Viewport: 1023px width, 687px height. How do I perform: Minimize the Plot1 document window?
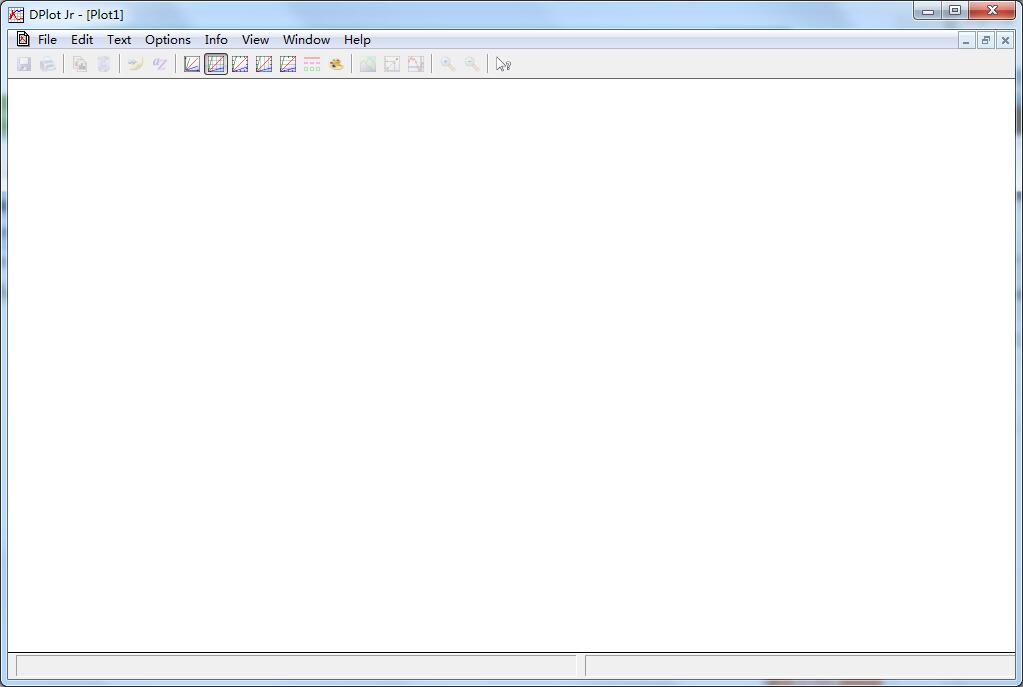966,40
